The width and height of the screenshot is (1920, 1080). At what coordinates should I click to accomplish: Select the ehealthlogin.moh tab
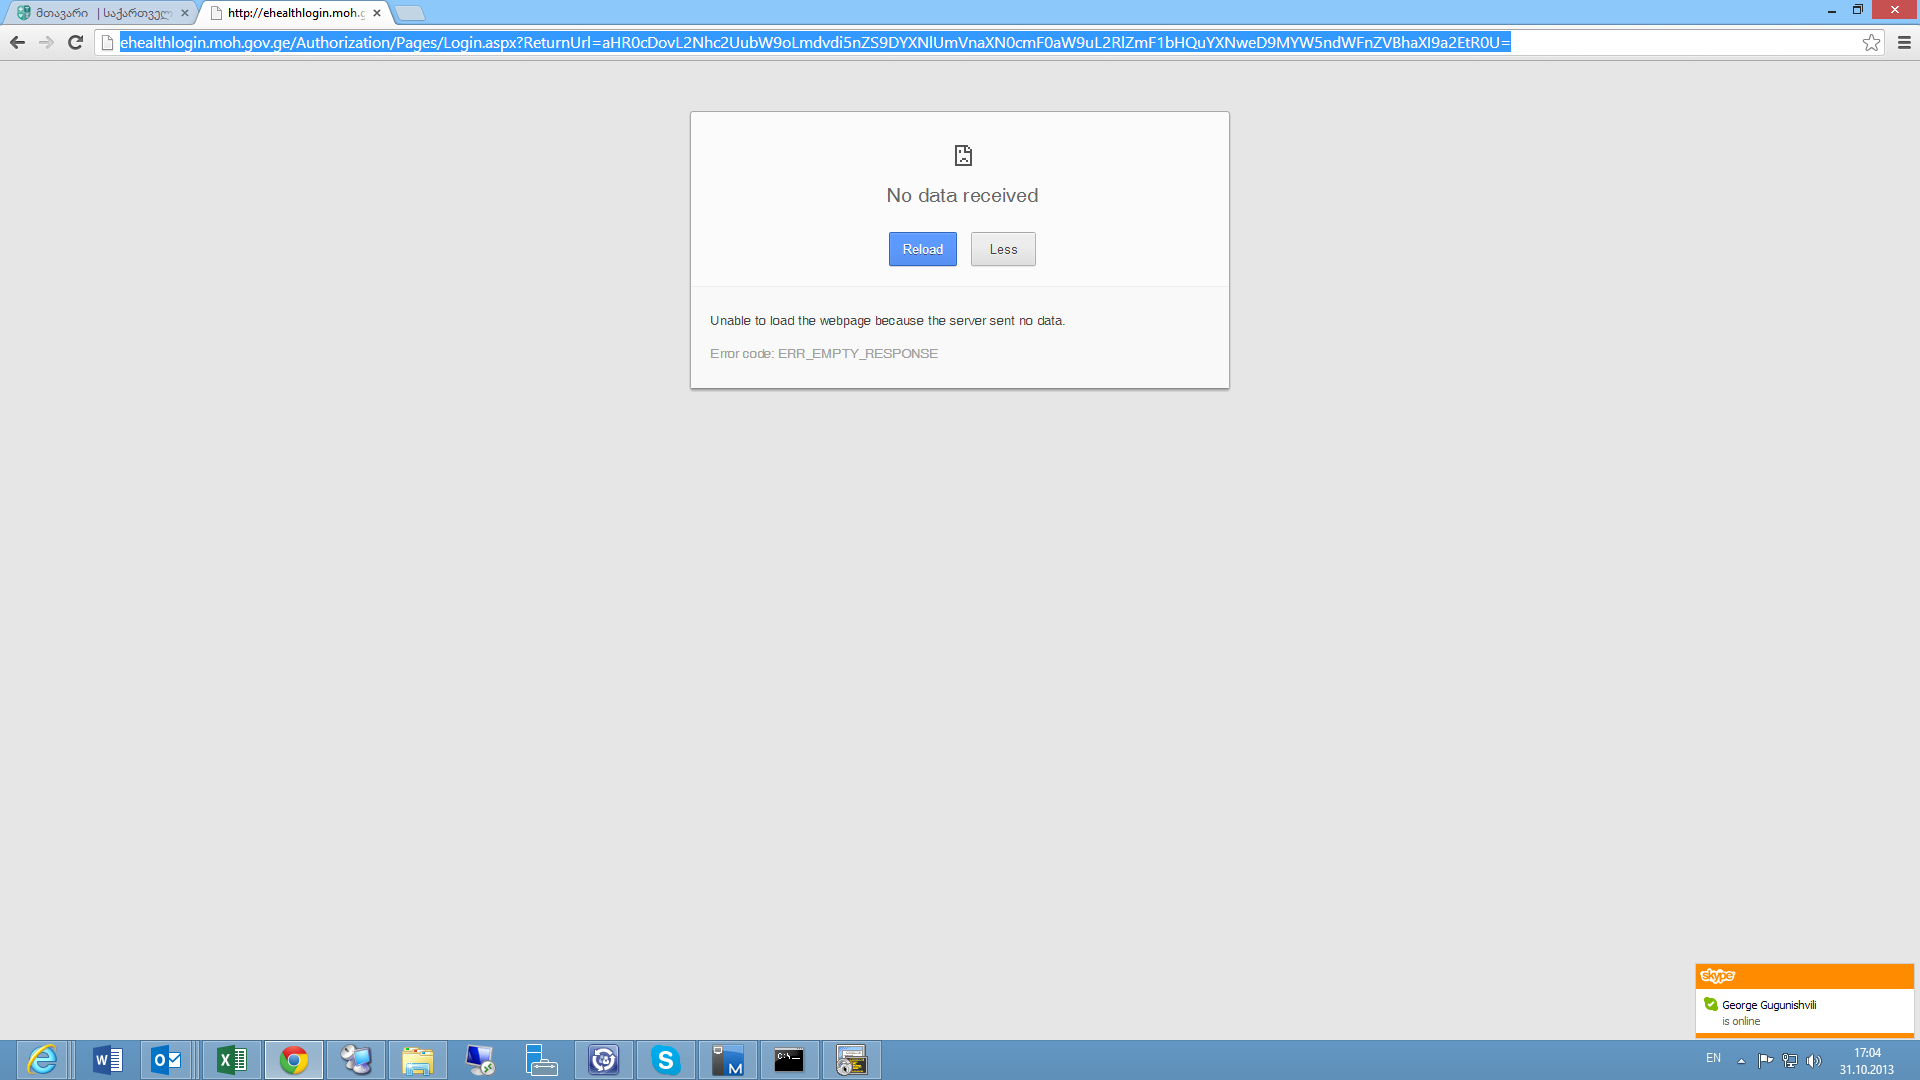pyautogui.click(x=292, y=13)
